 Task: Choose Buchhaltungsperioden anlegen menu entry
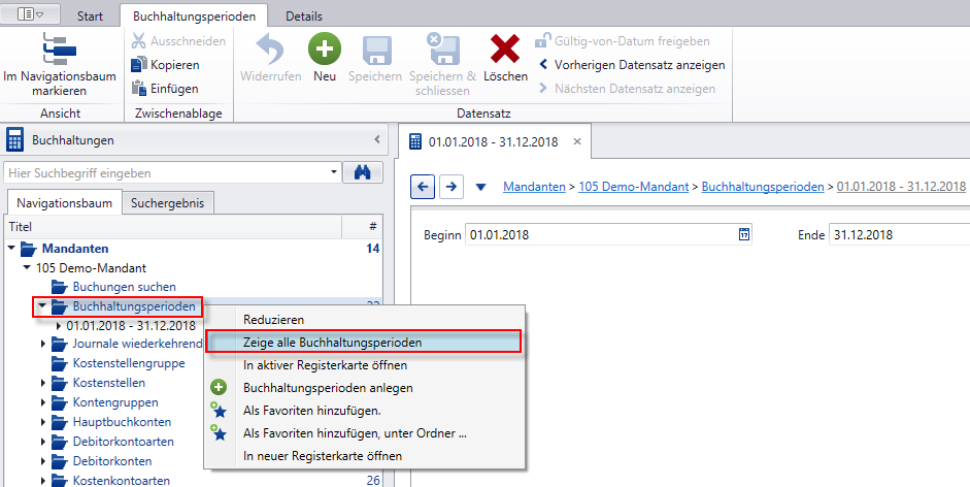click(365, 388)
